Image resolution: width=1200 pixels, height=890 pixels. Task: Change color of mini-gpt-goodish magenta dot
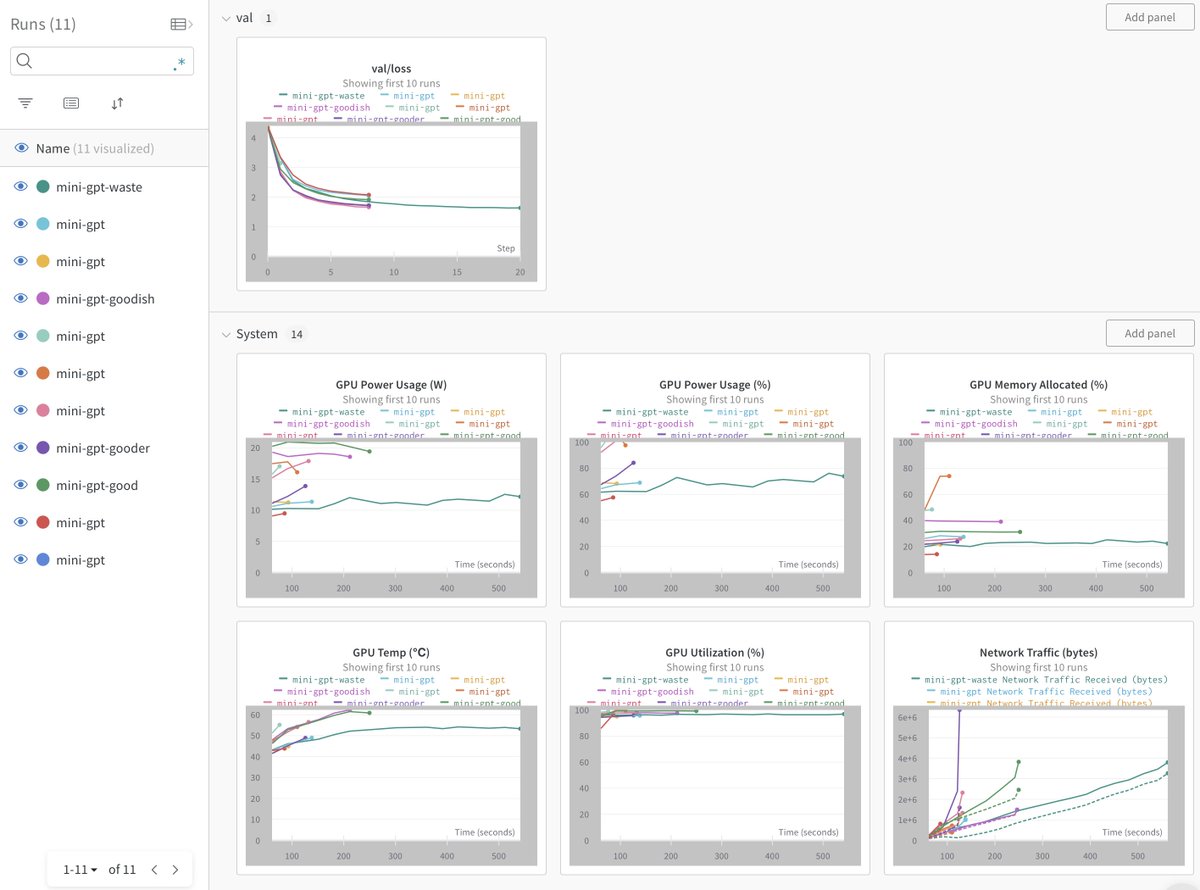coord(43,299)
